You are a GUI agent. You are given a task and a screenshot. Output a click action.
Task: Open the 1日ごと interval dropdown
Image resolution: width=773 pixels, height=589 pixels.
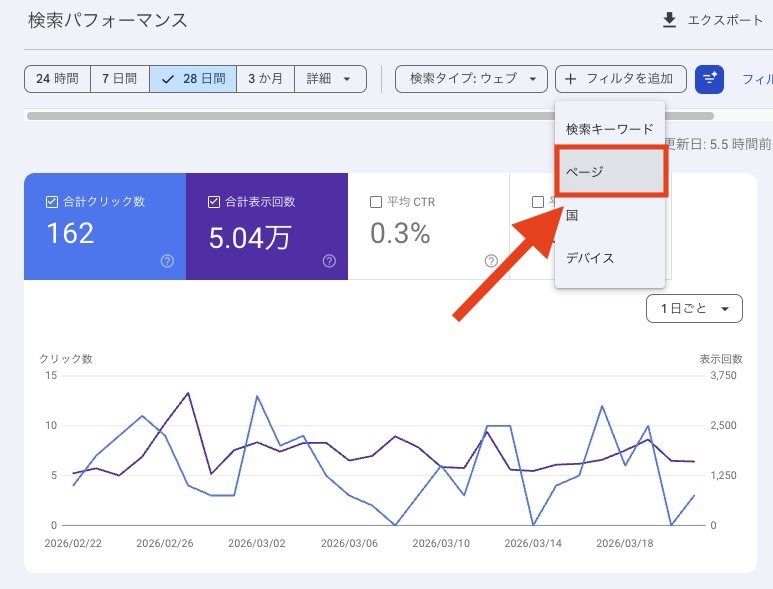[x=694, y=309]
